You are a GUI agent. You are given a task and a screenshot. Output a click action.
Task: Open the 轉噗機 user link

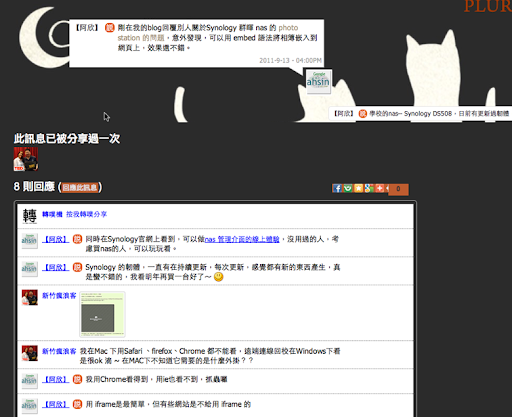tap(52, 214)
